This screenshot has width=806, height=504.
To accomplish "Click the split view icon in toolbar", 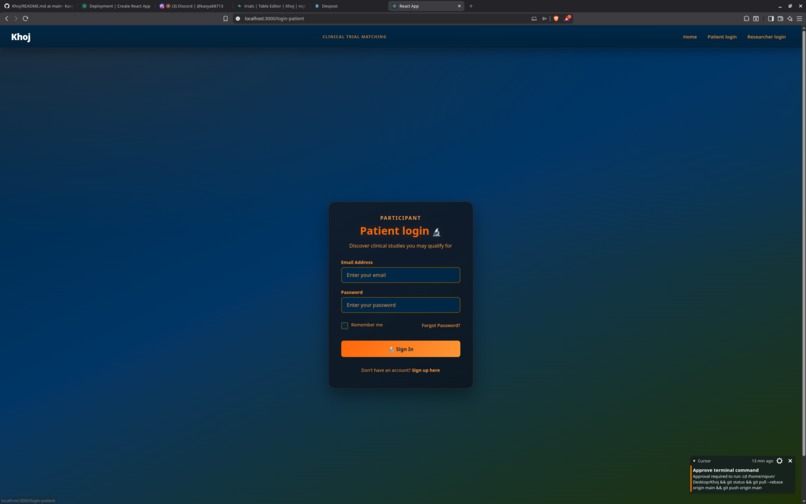I will pyautogui.click(x=756, y=19).
